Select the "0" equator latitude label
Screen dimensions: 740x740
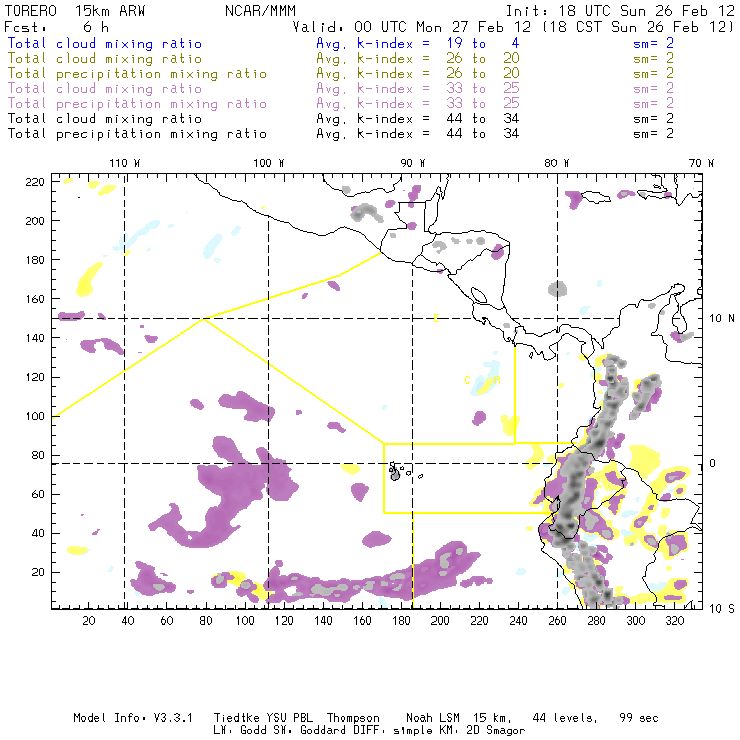[713, 463]
